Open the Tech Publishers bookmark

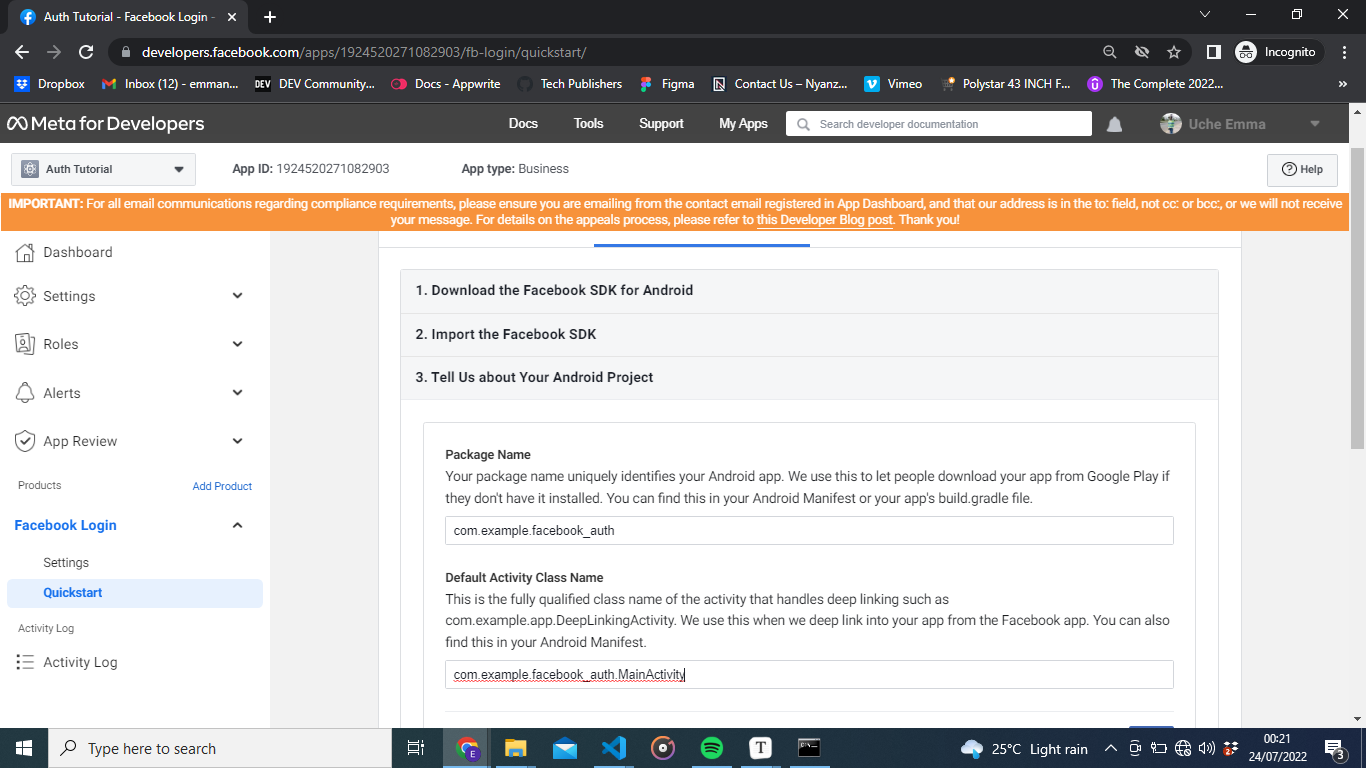[x=570, y=84]
